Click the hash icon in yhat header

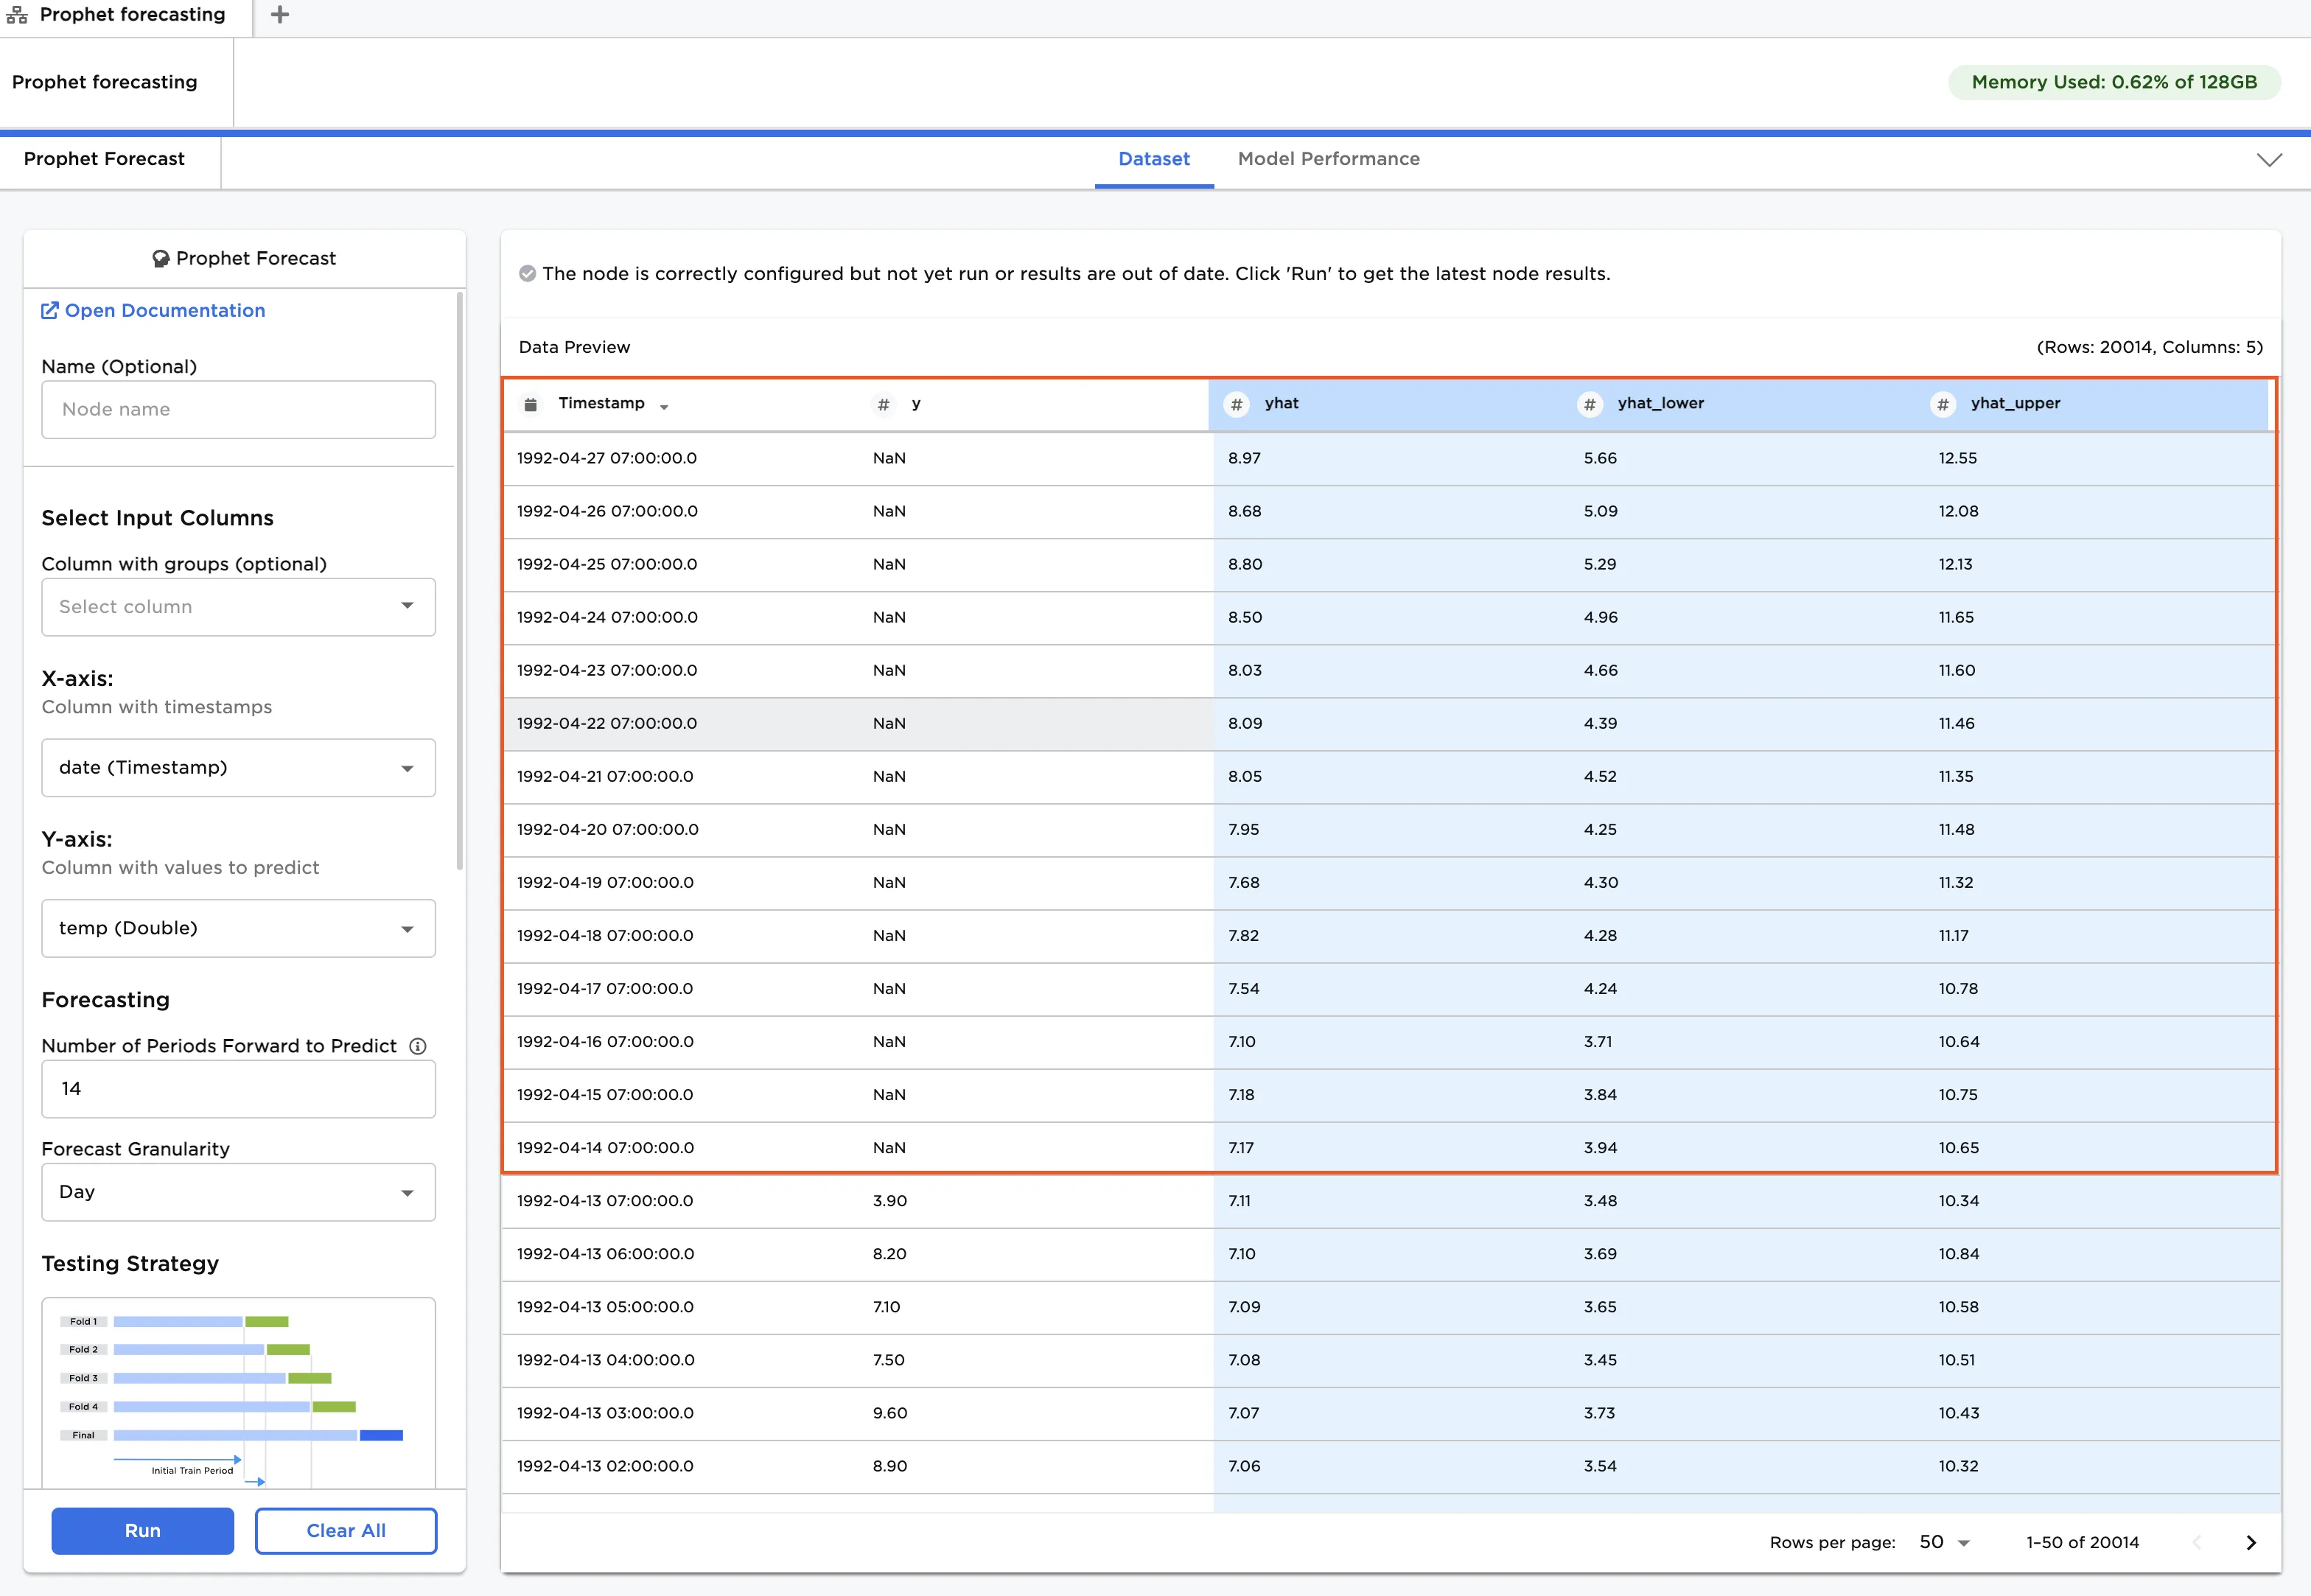pos(1236,404)
